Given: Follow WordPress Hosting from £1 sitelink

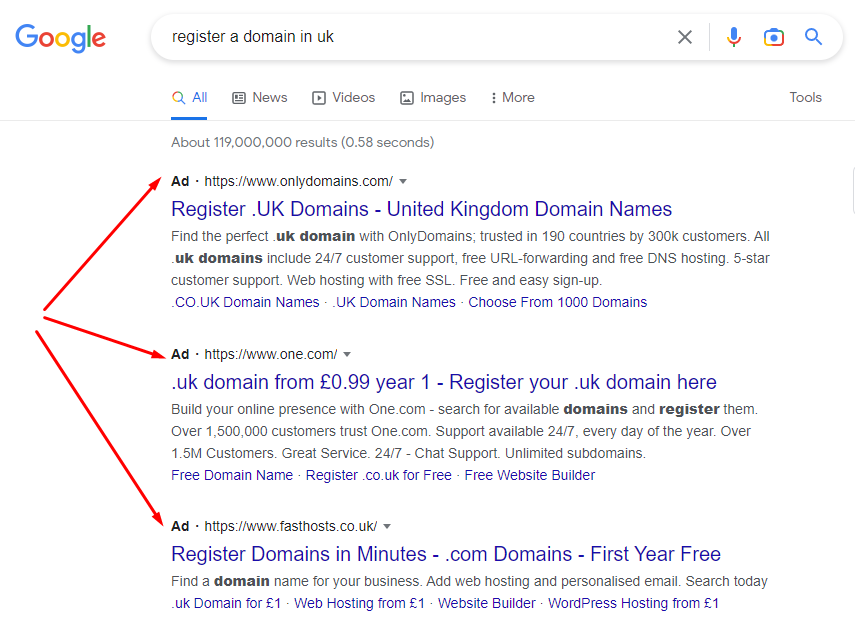Looking at the screenshot, I should tap(634, 603).
